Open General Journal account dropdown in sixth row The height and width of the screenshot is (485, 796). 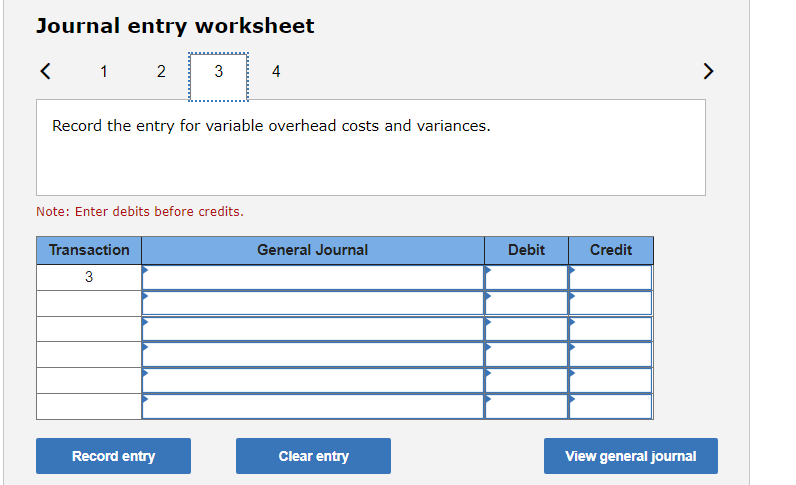pos(313,406)
